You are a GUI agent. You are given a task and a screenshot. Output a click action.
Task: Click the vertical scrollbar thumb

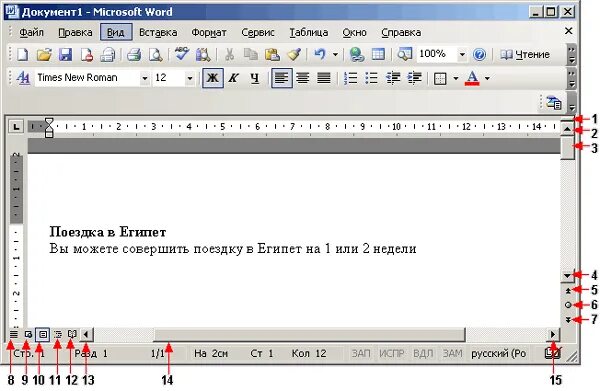coord(568,148)
